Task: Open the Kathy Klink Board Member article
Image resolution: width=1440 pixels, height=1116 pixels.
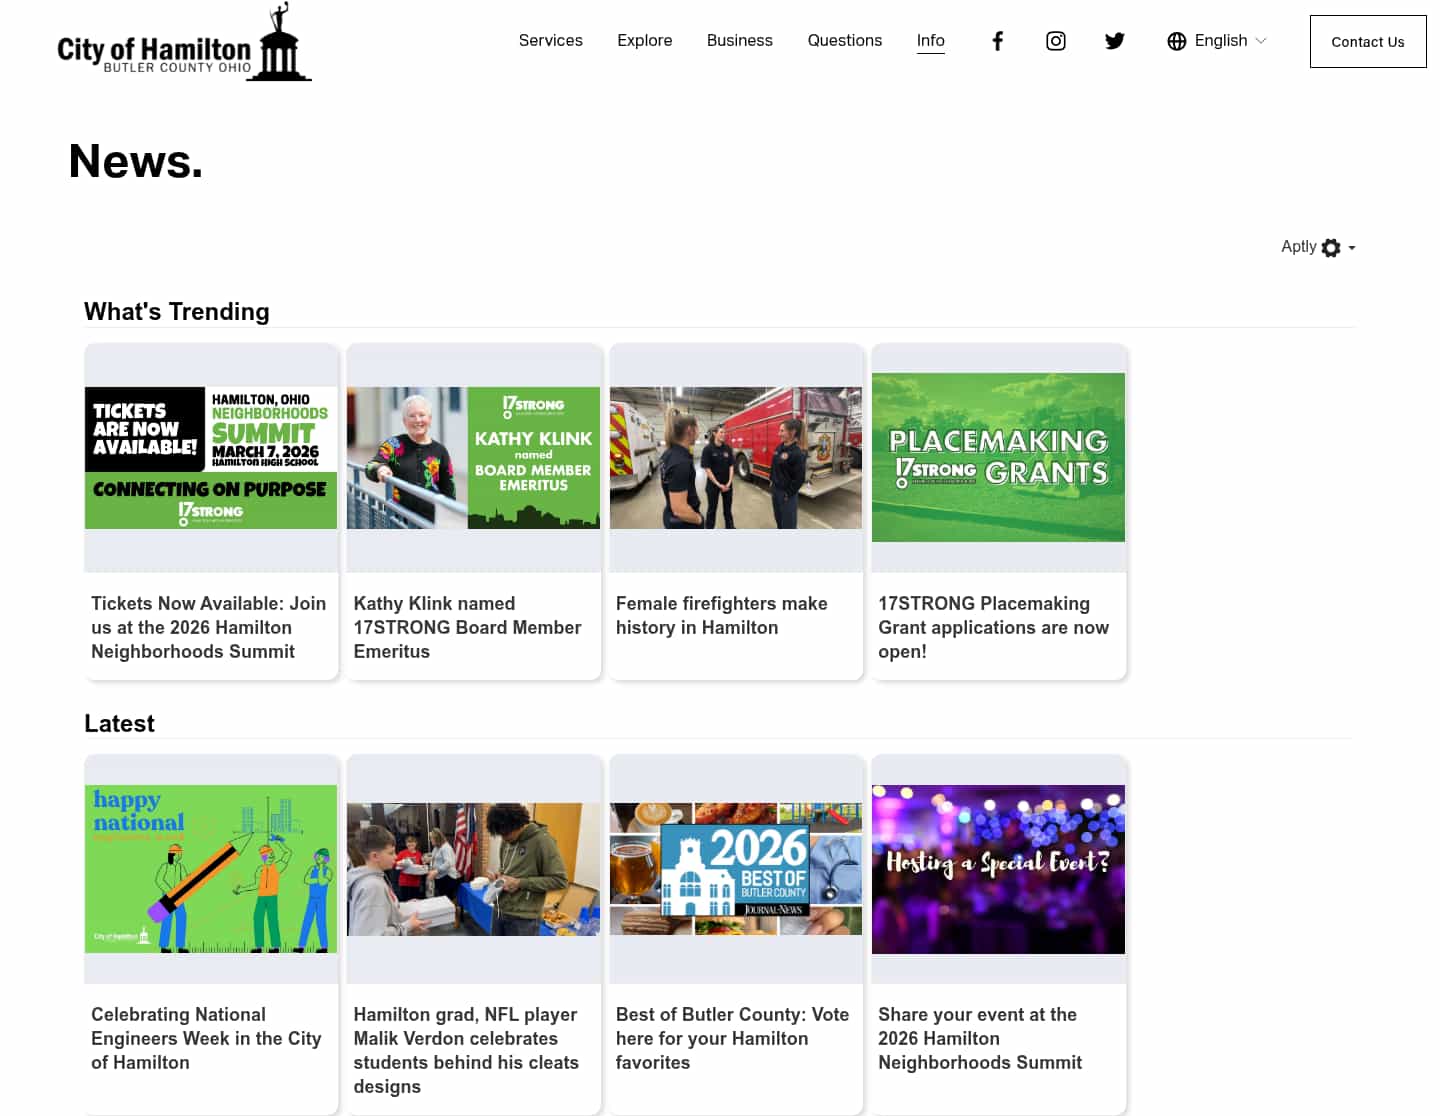Action: pos(473,457)
